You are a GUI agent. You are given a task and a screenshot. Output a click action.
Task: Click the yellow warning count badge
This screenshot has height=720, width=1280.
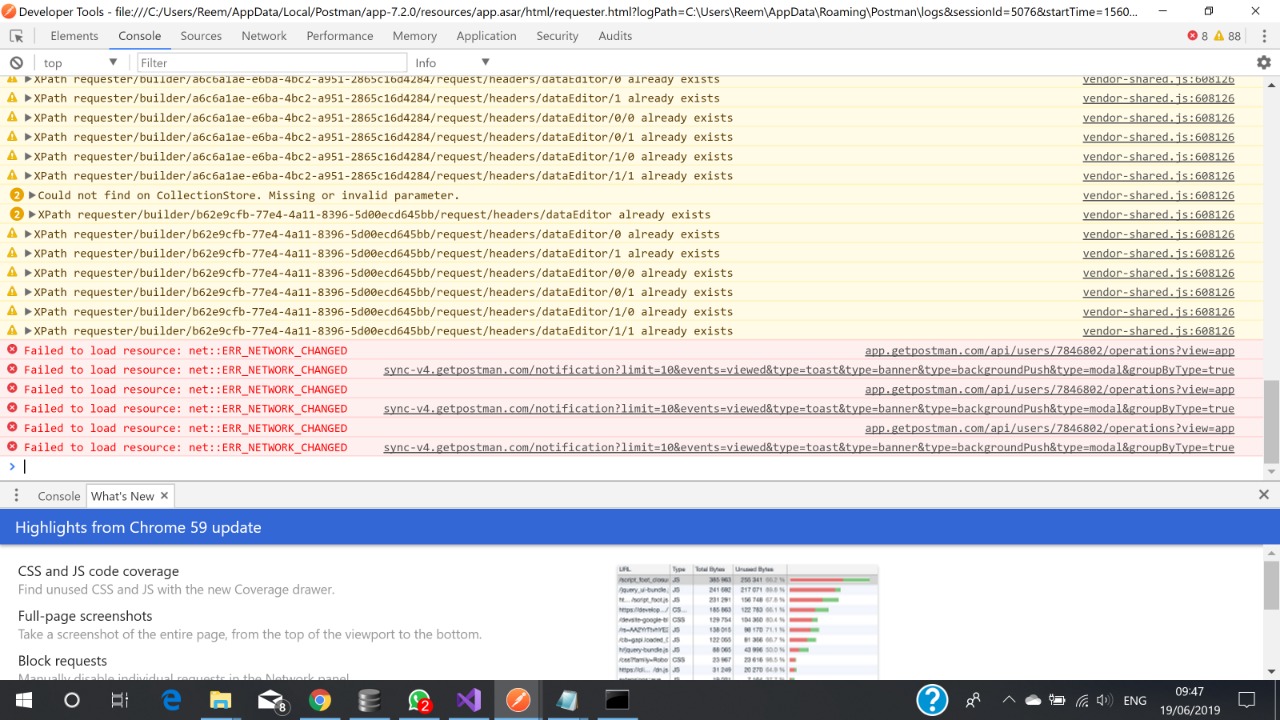pyautogui.click(x=1227, y=36)
